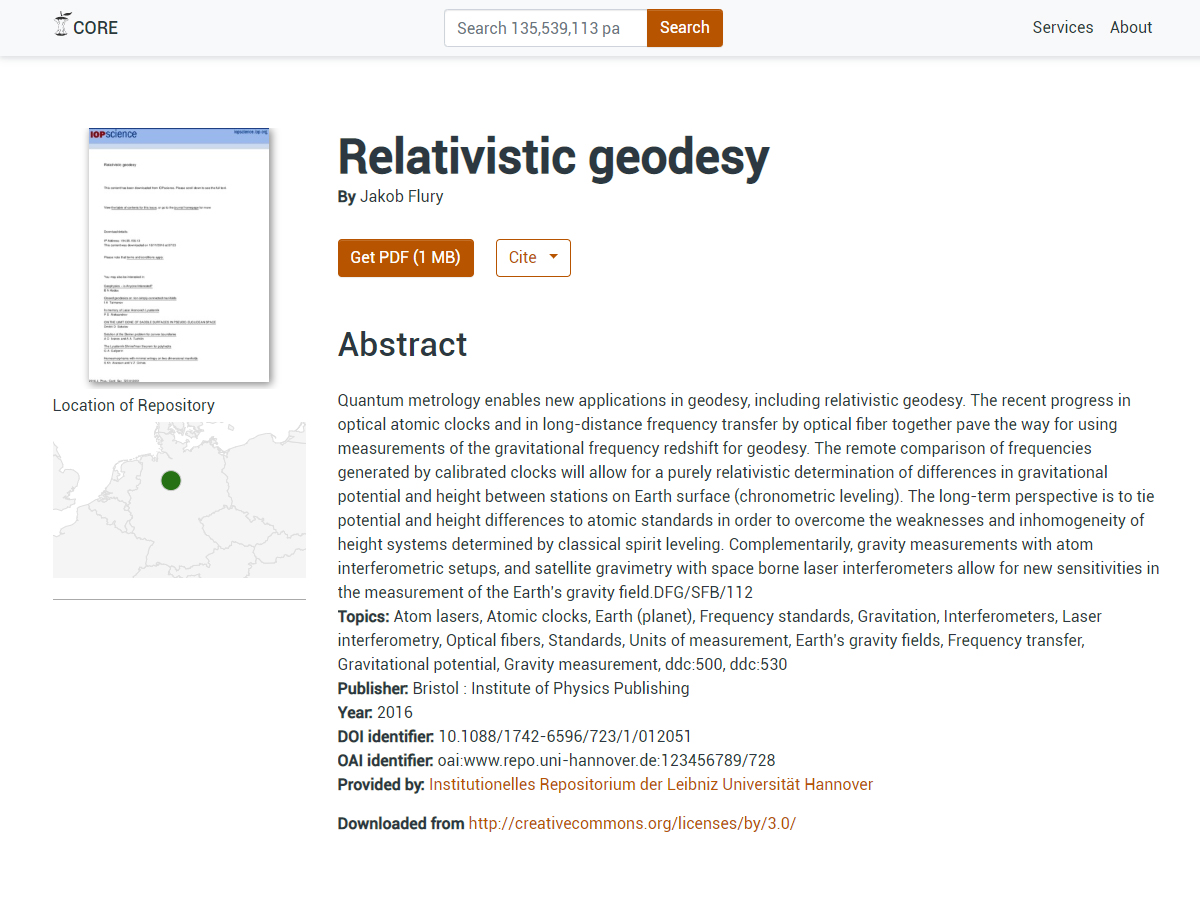Click the DOI value 10.1088/1742-6596/723/1/012051

564,737
